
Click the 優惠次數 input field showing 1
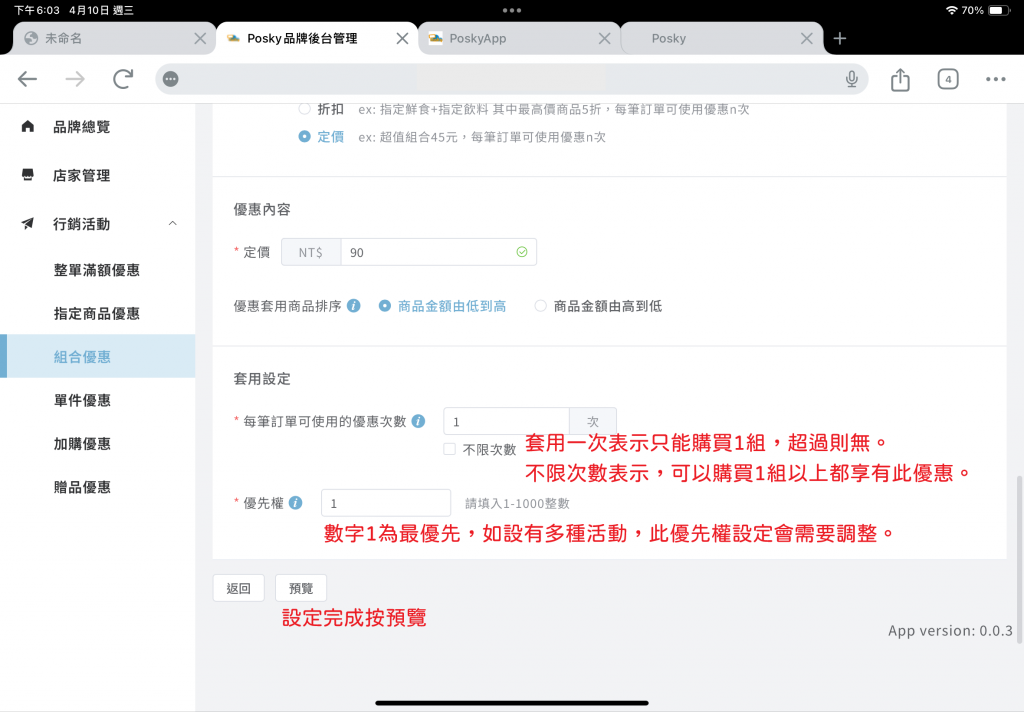pyautogui.click(x=506, y=421)
